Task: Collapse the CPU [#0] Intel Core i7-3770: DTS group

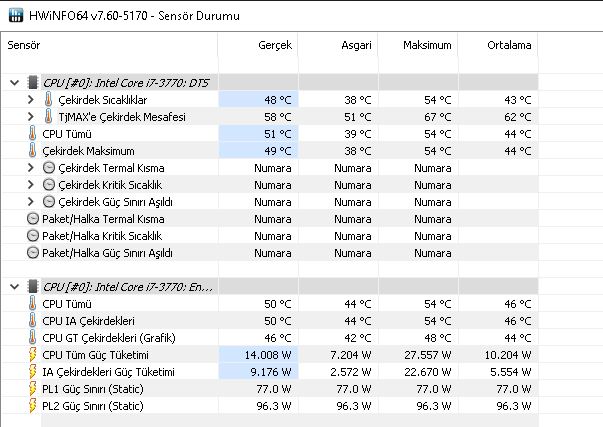Action: [x=15, y=83]
